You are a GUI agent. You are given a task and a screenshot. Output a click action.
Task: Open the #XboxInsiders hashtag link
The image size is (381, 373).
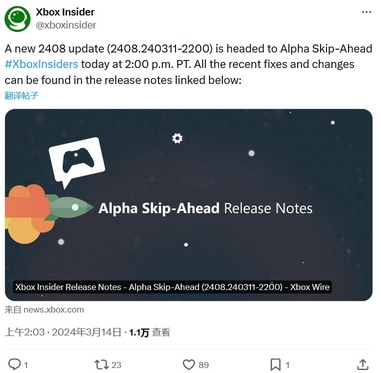(x=42, y=64)
